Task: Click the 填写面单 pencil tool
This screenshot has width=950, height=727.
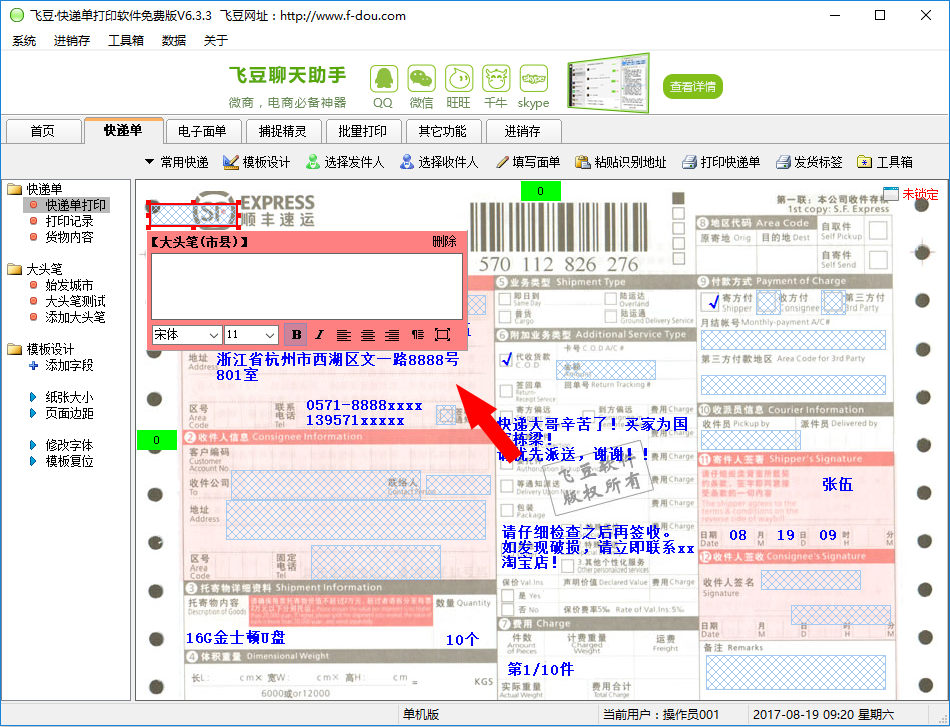Action: (528, 162)
